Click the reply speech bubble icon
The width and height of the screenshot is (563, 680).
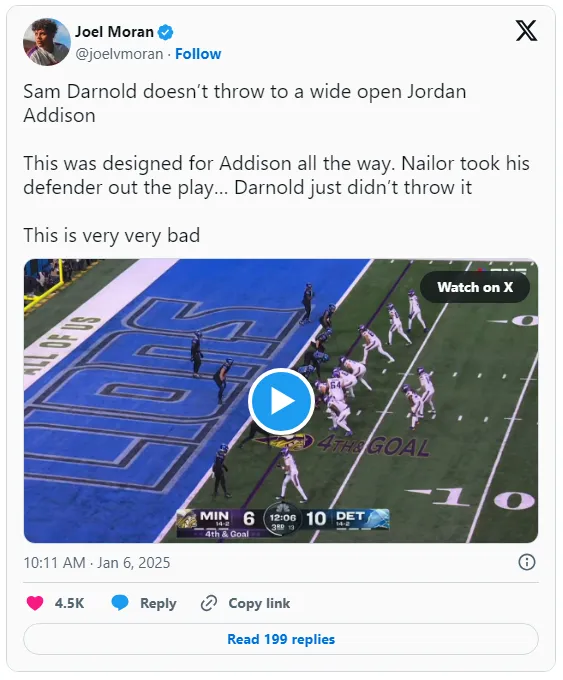120,603
